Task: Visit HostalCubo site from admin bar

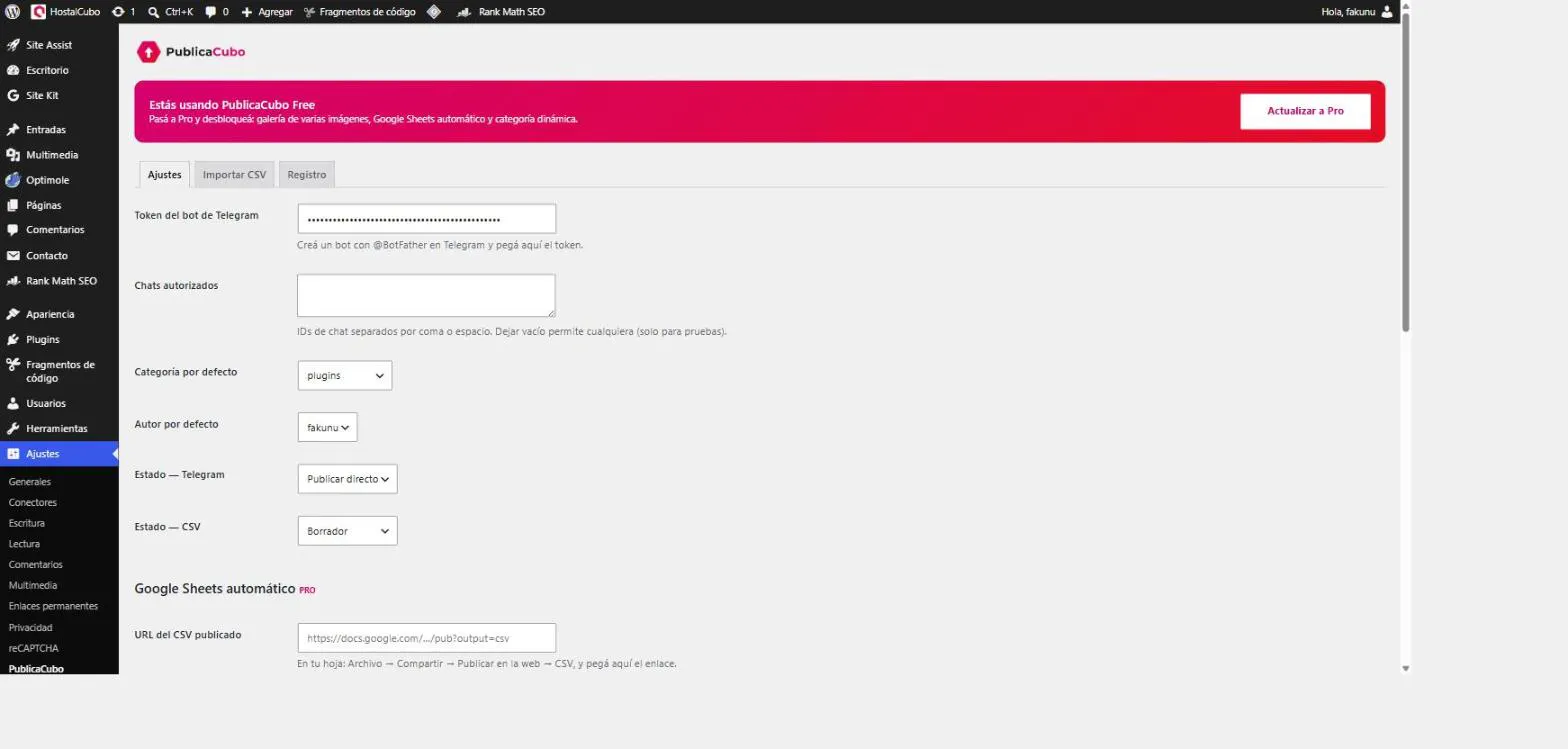Action: click(66, 12)
